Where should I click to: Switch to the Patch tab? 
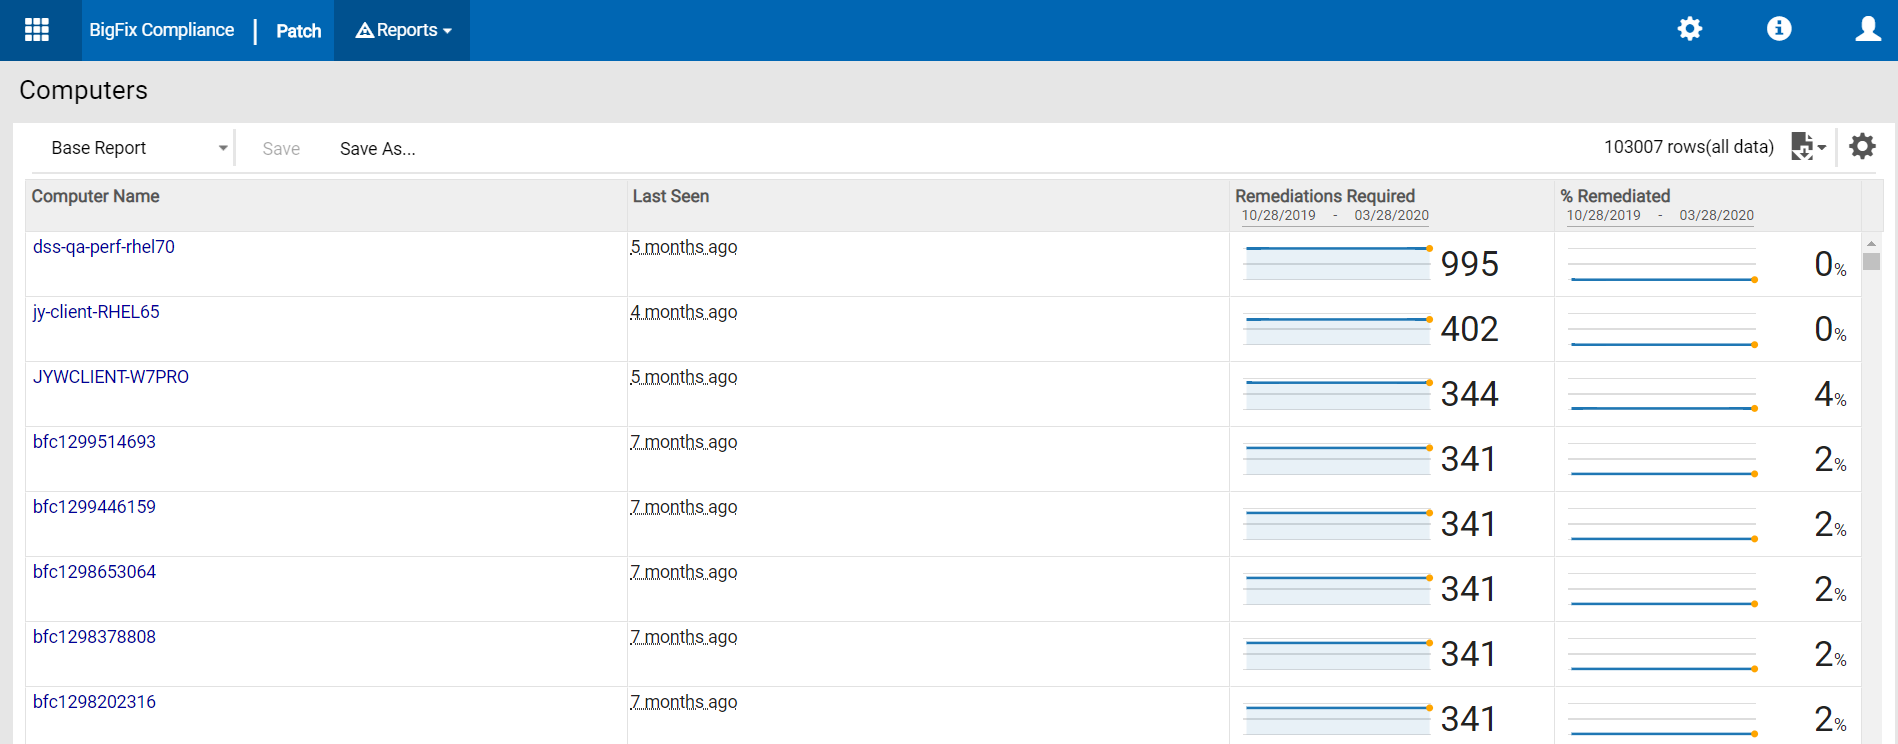(298, 31)
